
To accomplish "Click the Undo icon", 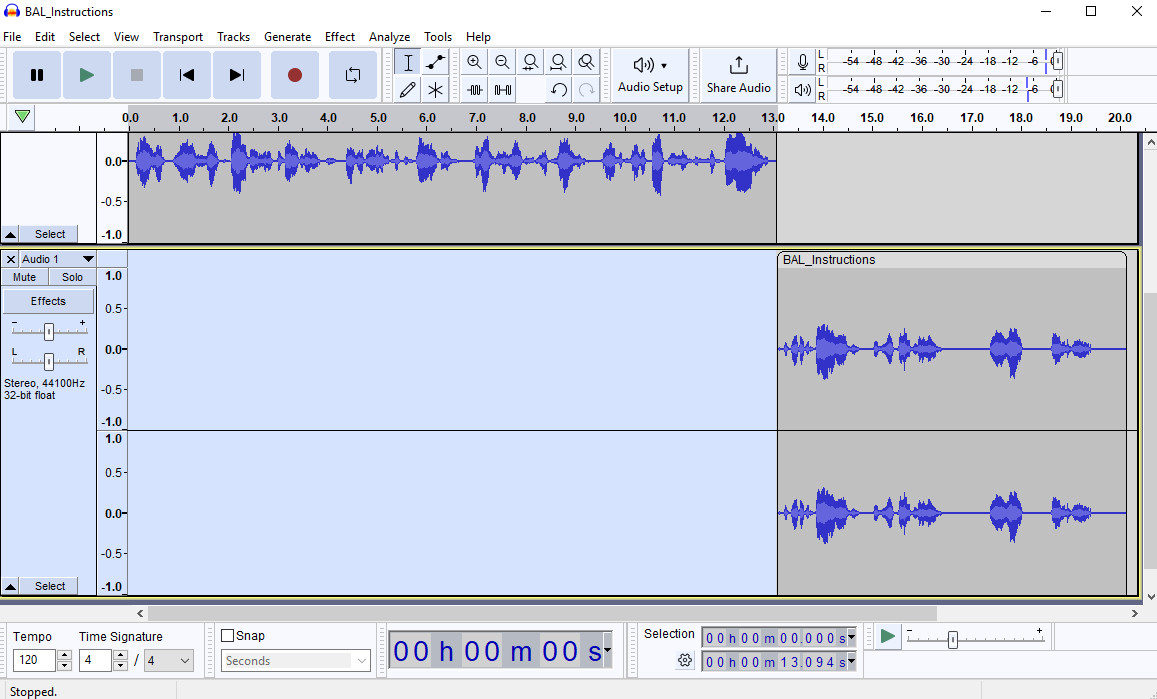I will click(557, 89).
